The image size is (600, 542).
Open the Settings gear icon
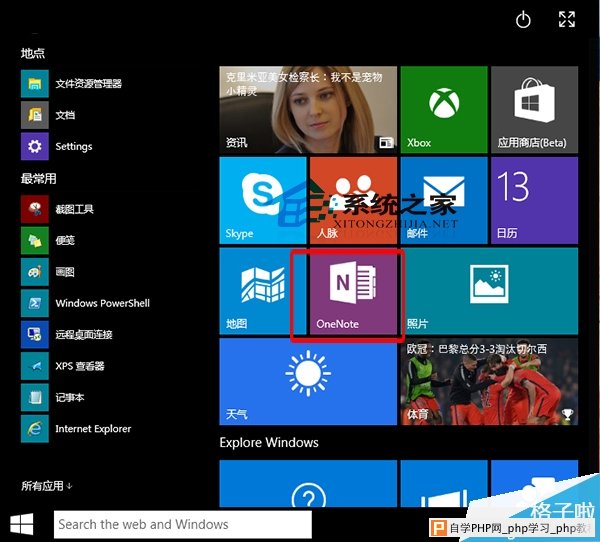(35, 146)
